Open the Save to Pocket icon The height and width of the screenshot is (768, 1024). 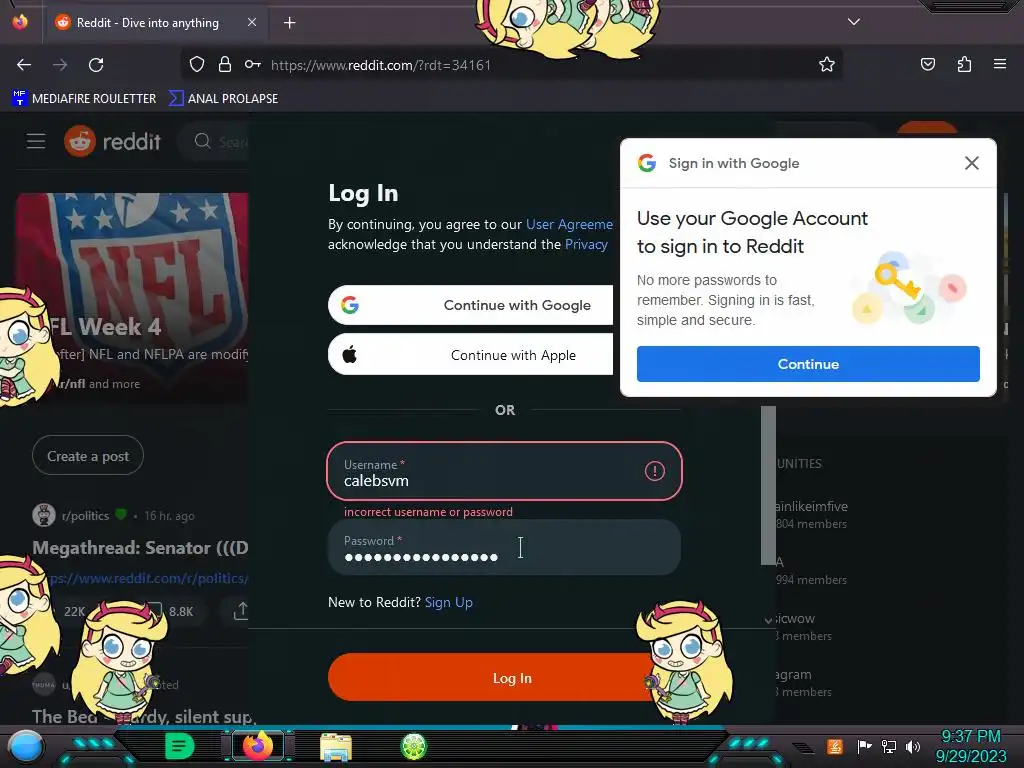[927, 64]
